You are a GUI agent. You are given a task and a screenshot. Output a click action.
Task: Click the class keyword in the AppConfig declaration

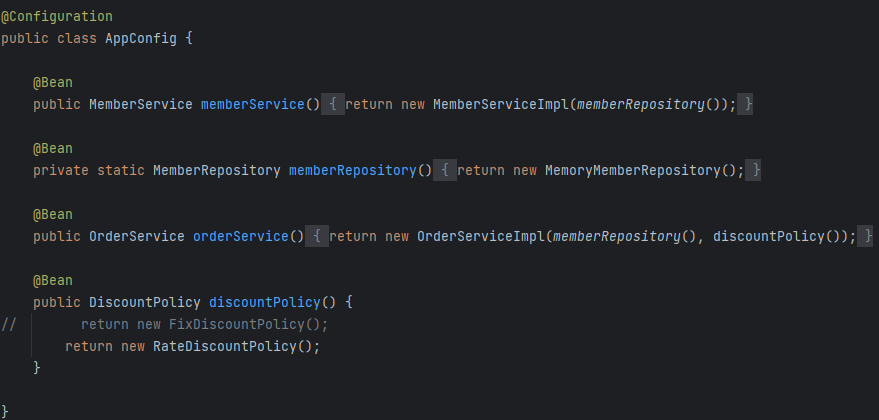(x=77, y=39)
